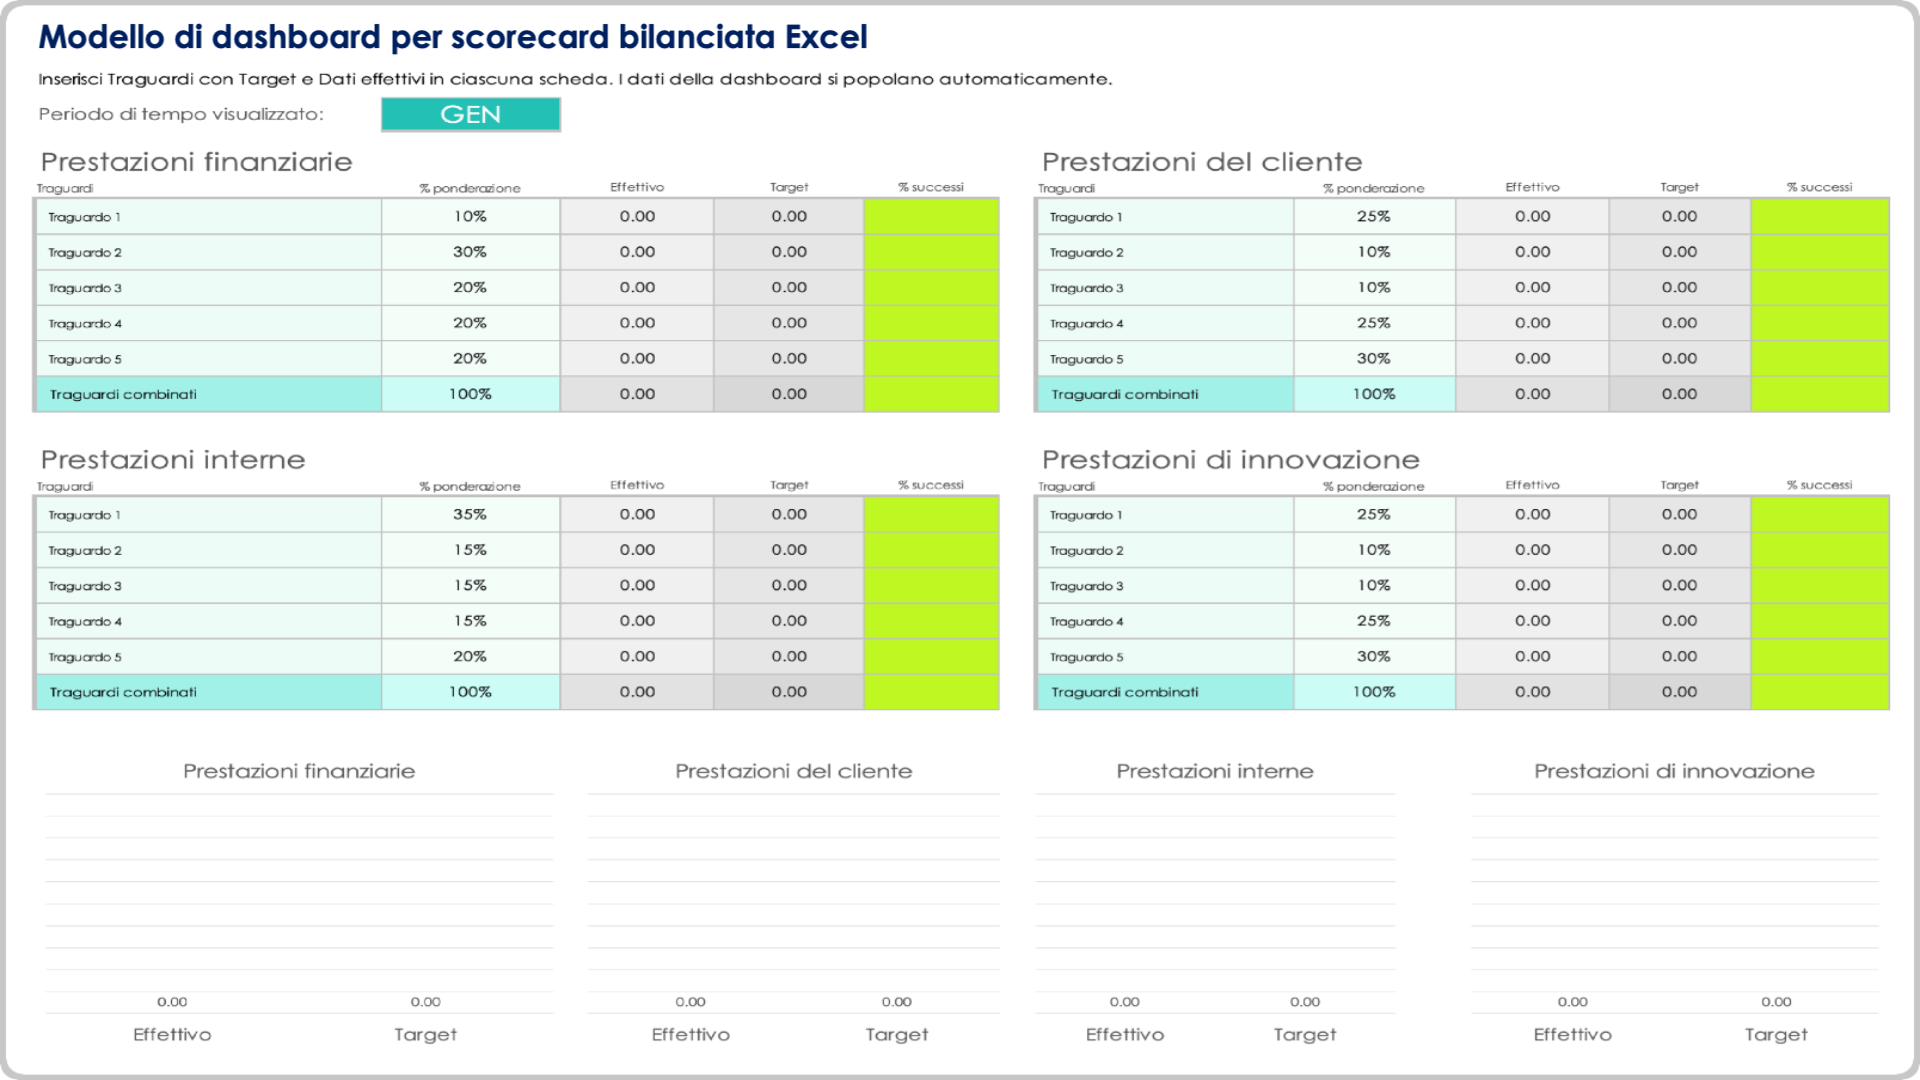
Task: Select Traguardo 4 in Prestazioni finanziarie table
Action: (x=208, y=323)
